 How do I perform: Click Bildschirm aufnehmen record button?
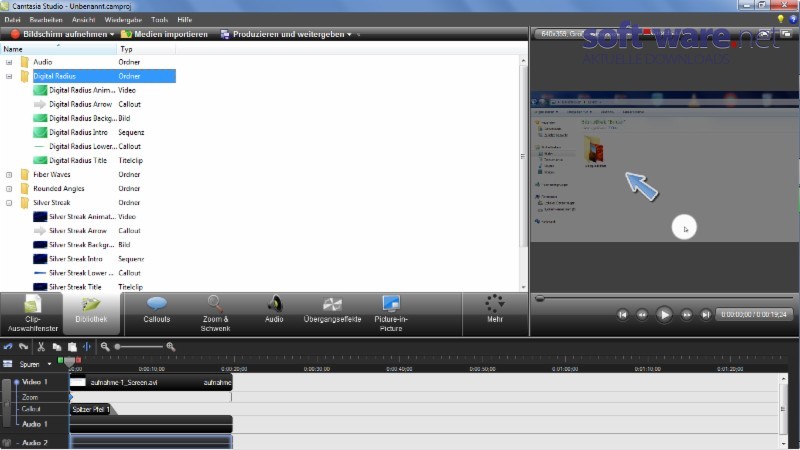click(x=58, y=34)
